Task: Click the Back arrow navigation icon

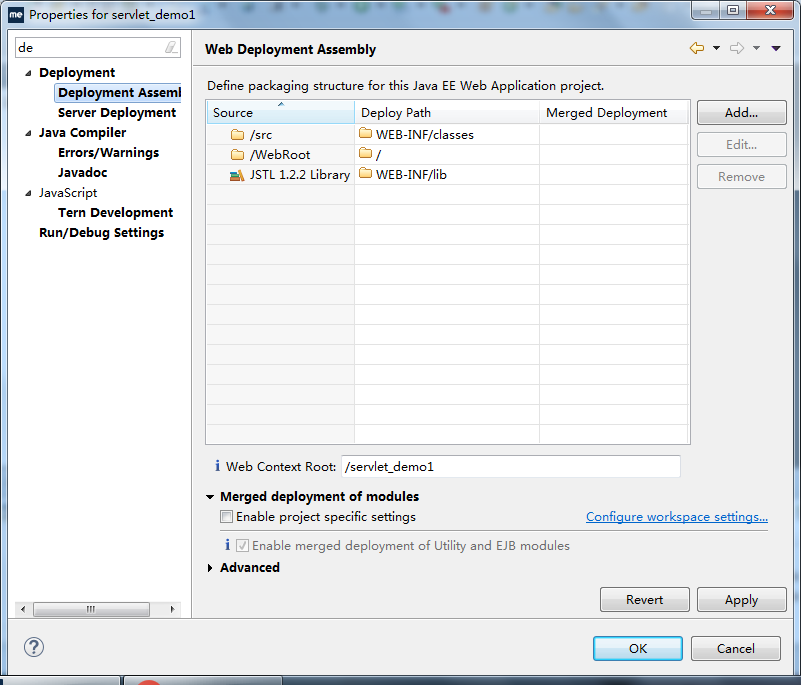Action: click(x=697, y=48)
